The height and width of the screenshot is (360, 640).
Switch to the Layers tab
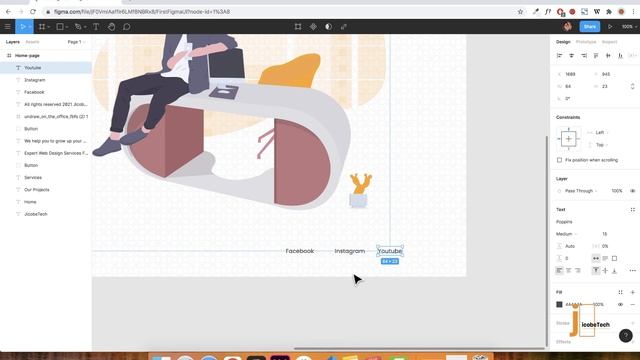pyautogui.click(x=13, y=42)
